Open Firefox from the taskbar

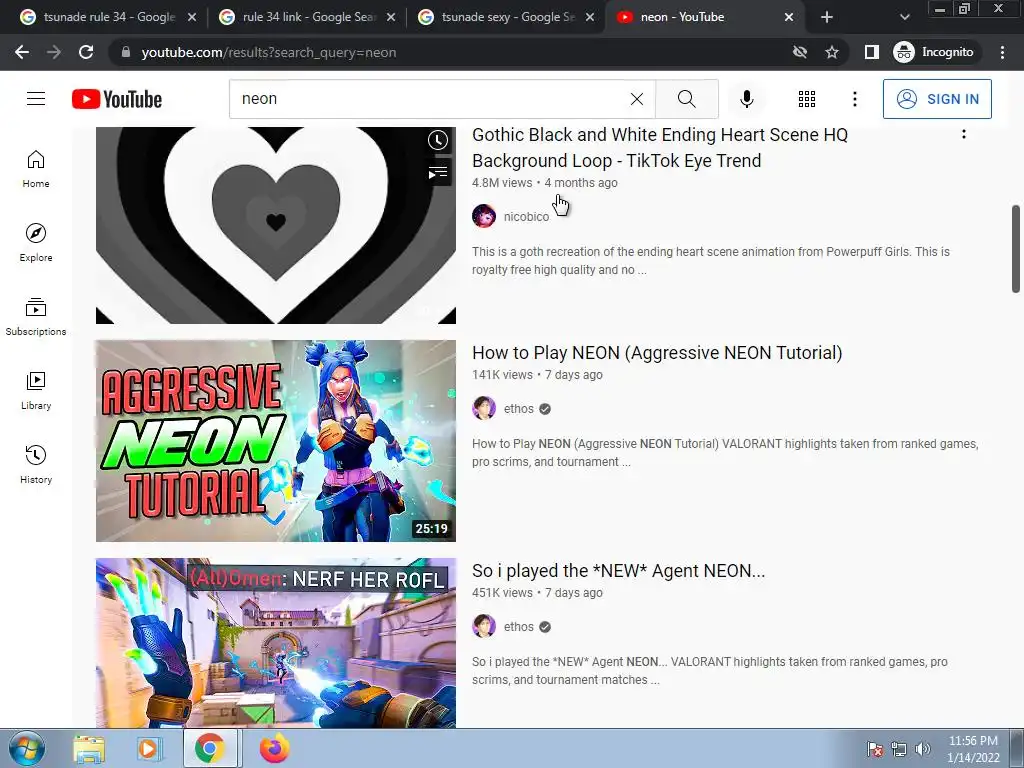tap(274, 749)
